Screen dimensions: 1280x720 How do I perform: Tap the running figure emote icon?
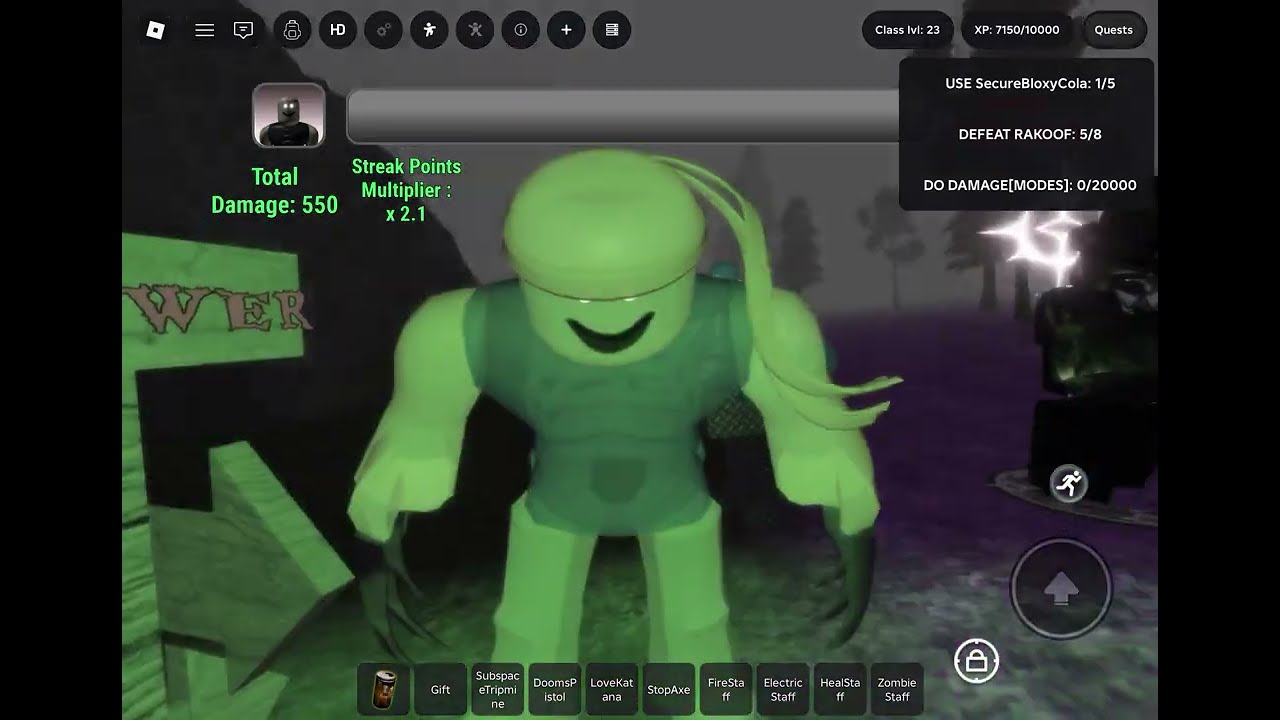point(429,30)
